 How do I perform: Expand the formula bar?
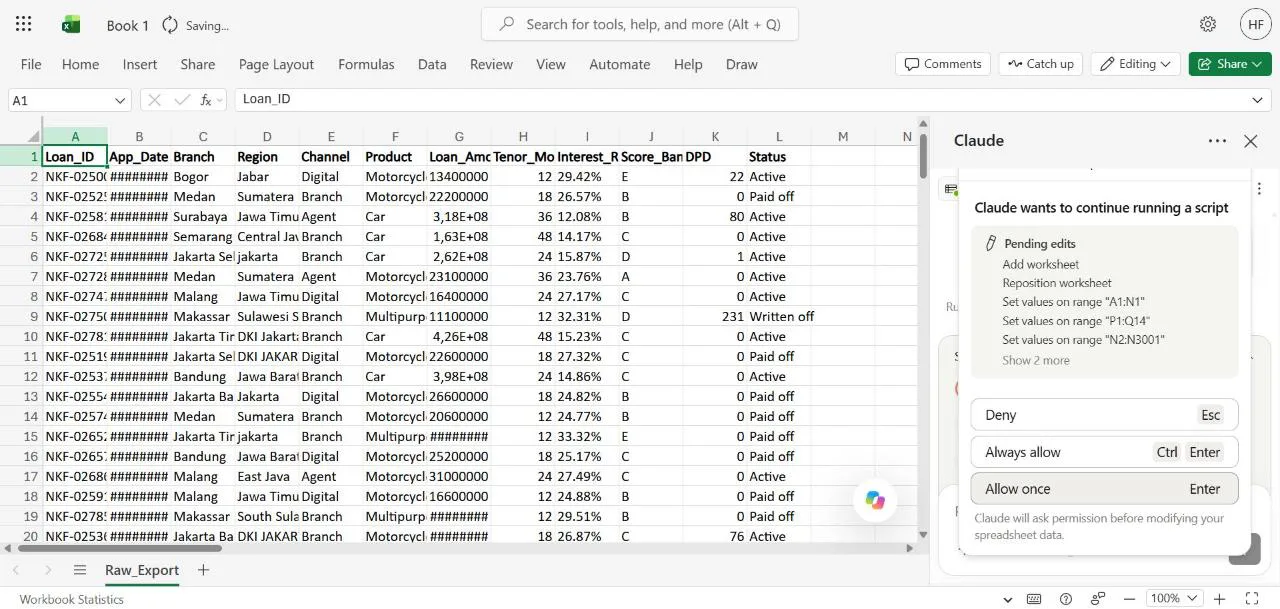[x=1258, y=100]
